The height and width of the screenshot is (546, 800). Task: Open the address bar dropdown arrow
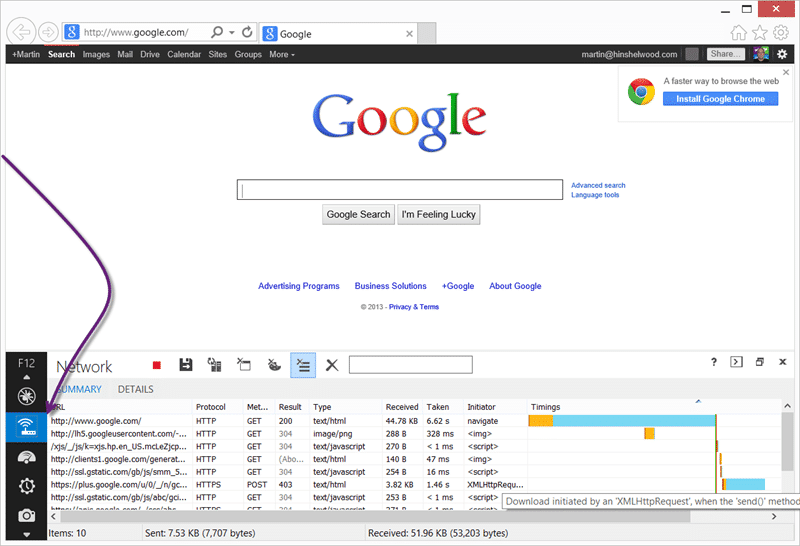pos(232,32)
